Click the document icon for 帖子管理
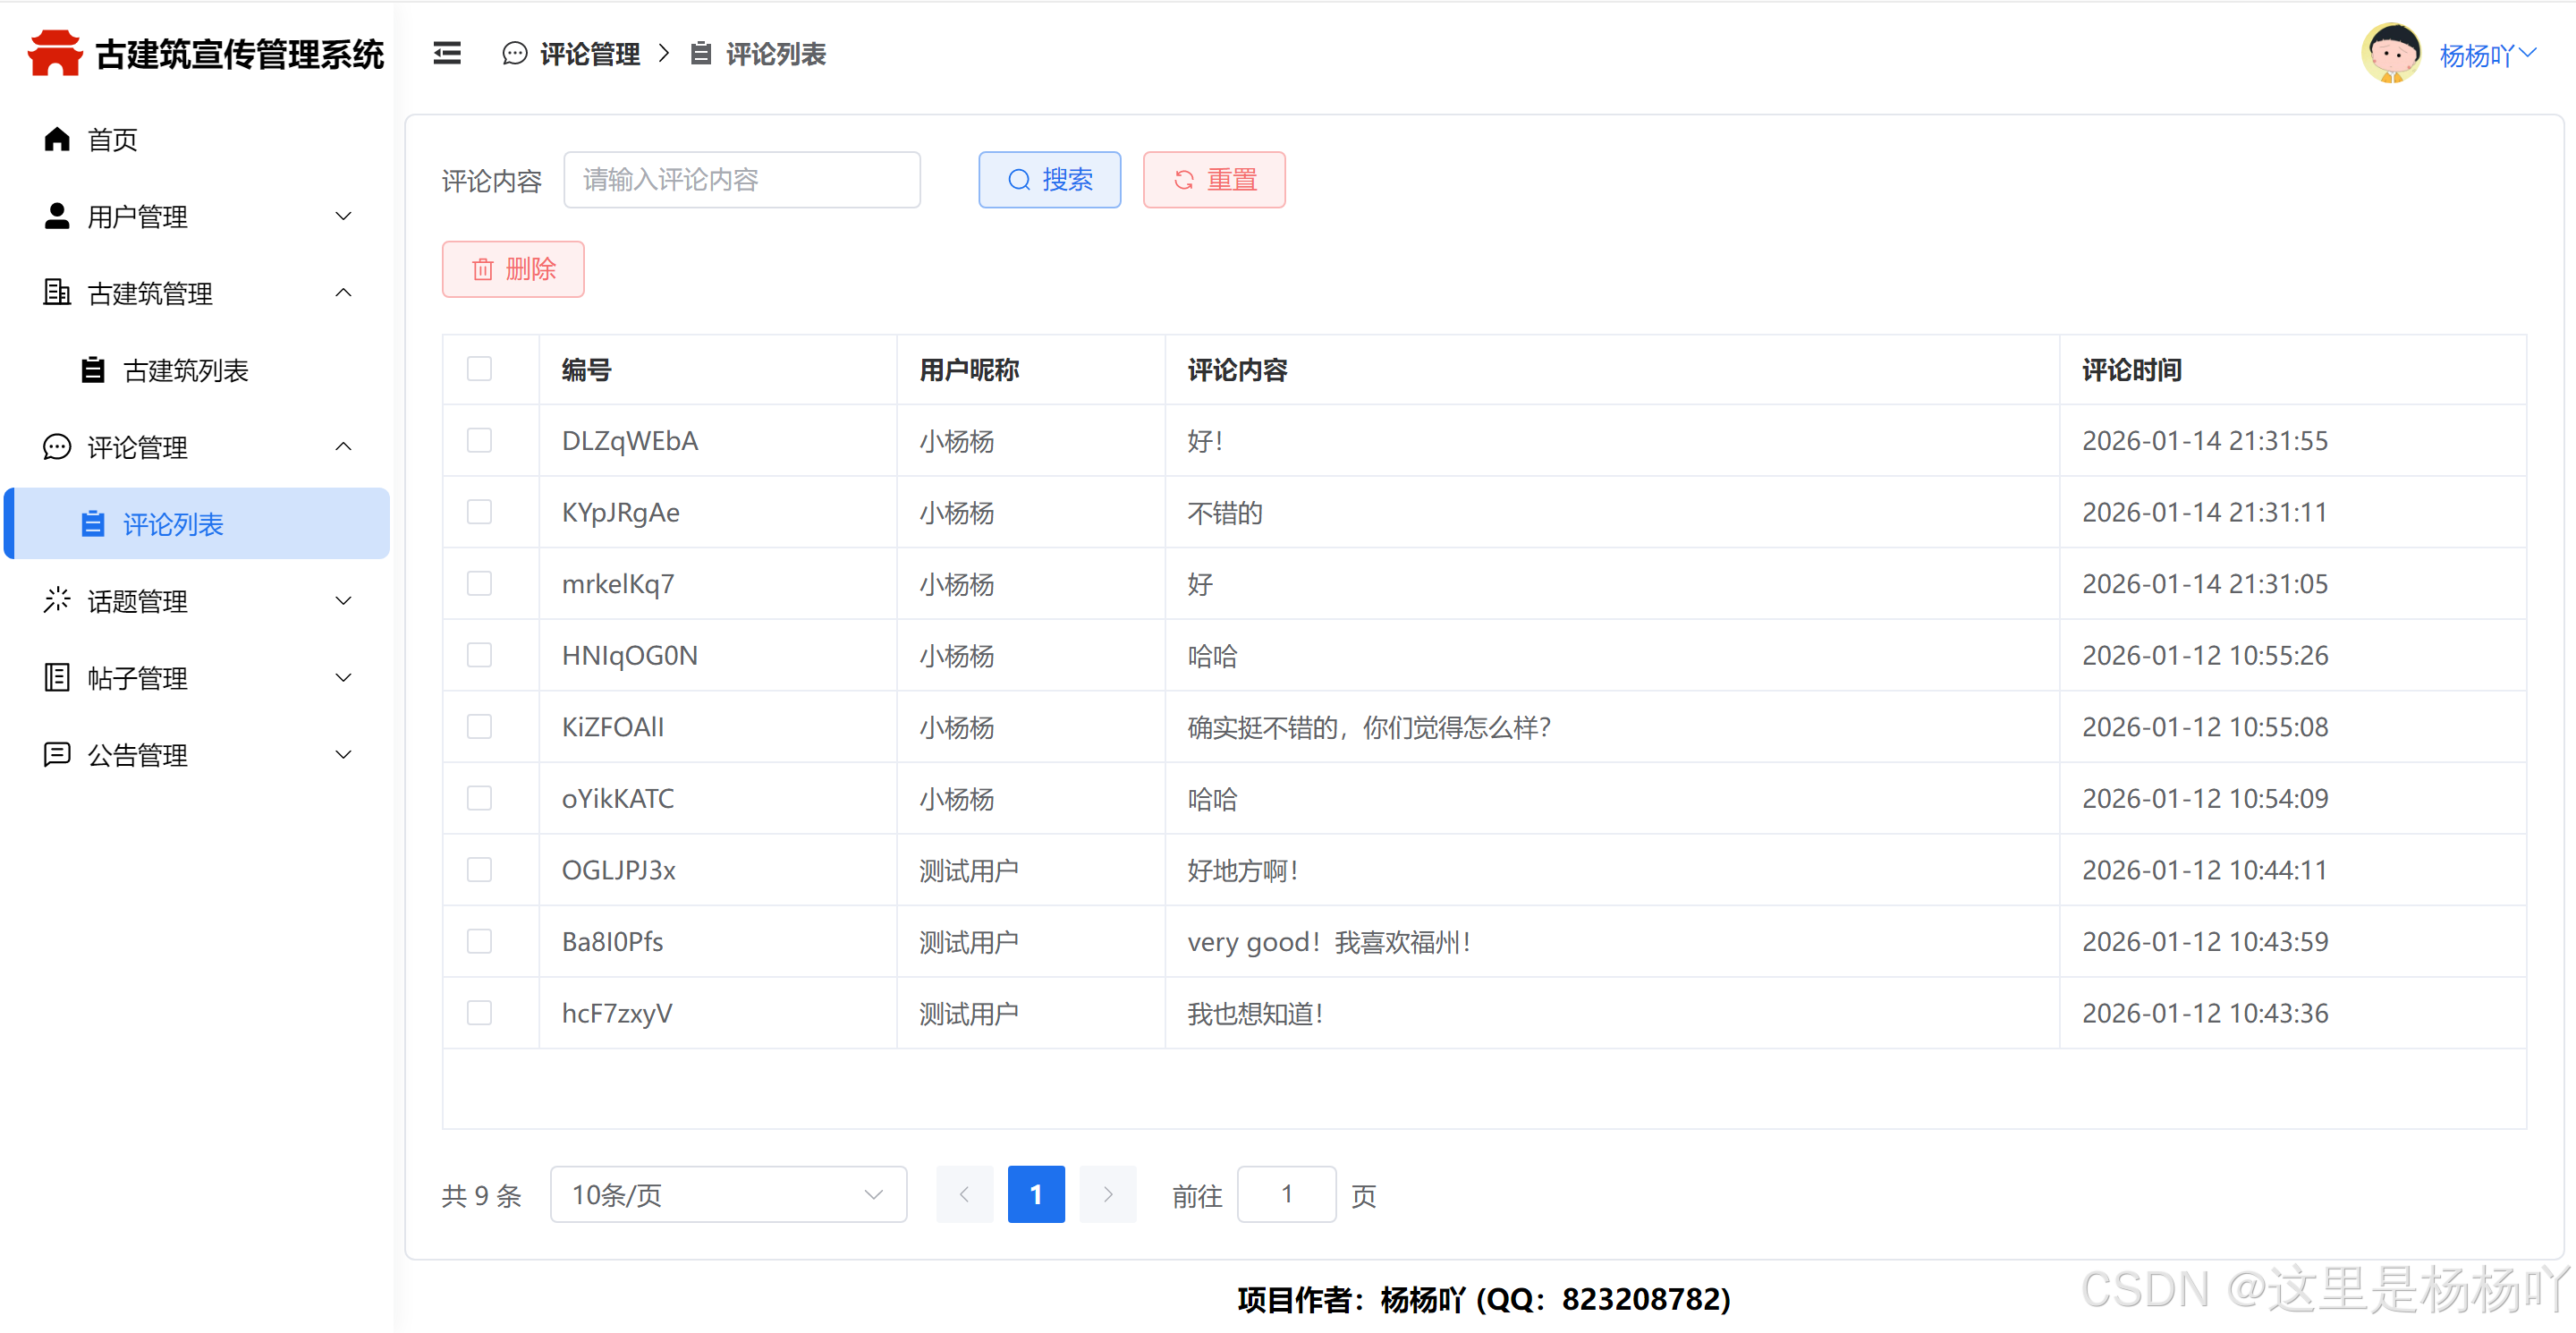This screenshot has height=1333, width=2576. [57, 678]
